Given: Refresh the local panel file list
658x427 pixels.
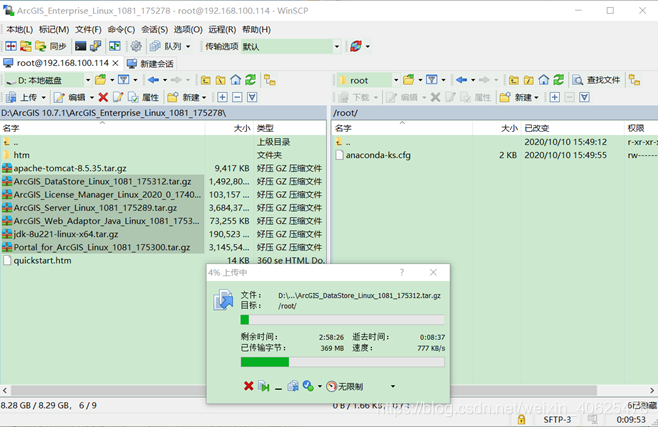Looking at the screenshot, I should pos(251,80).
